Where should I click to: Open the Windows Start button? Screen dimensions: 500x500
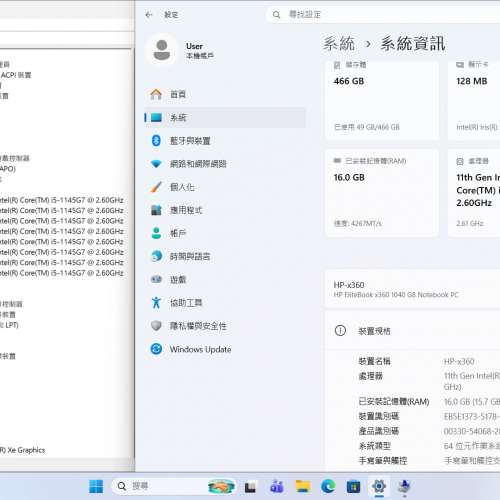(96, 487)
